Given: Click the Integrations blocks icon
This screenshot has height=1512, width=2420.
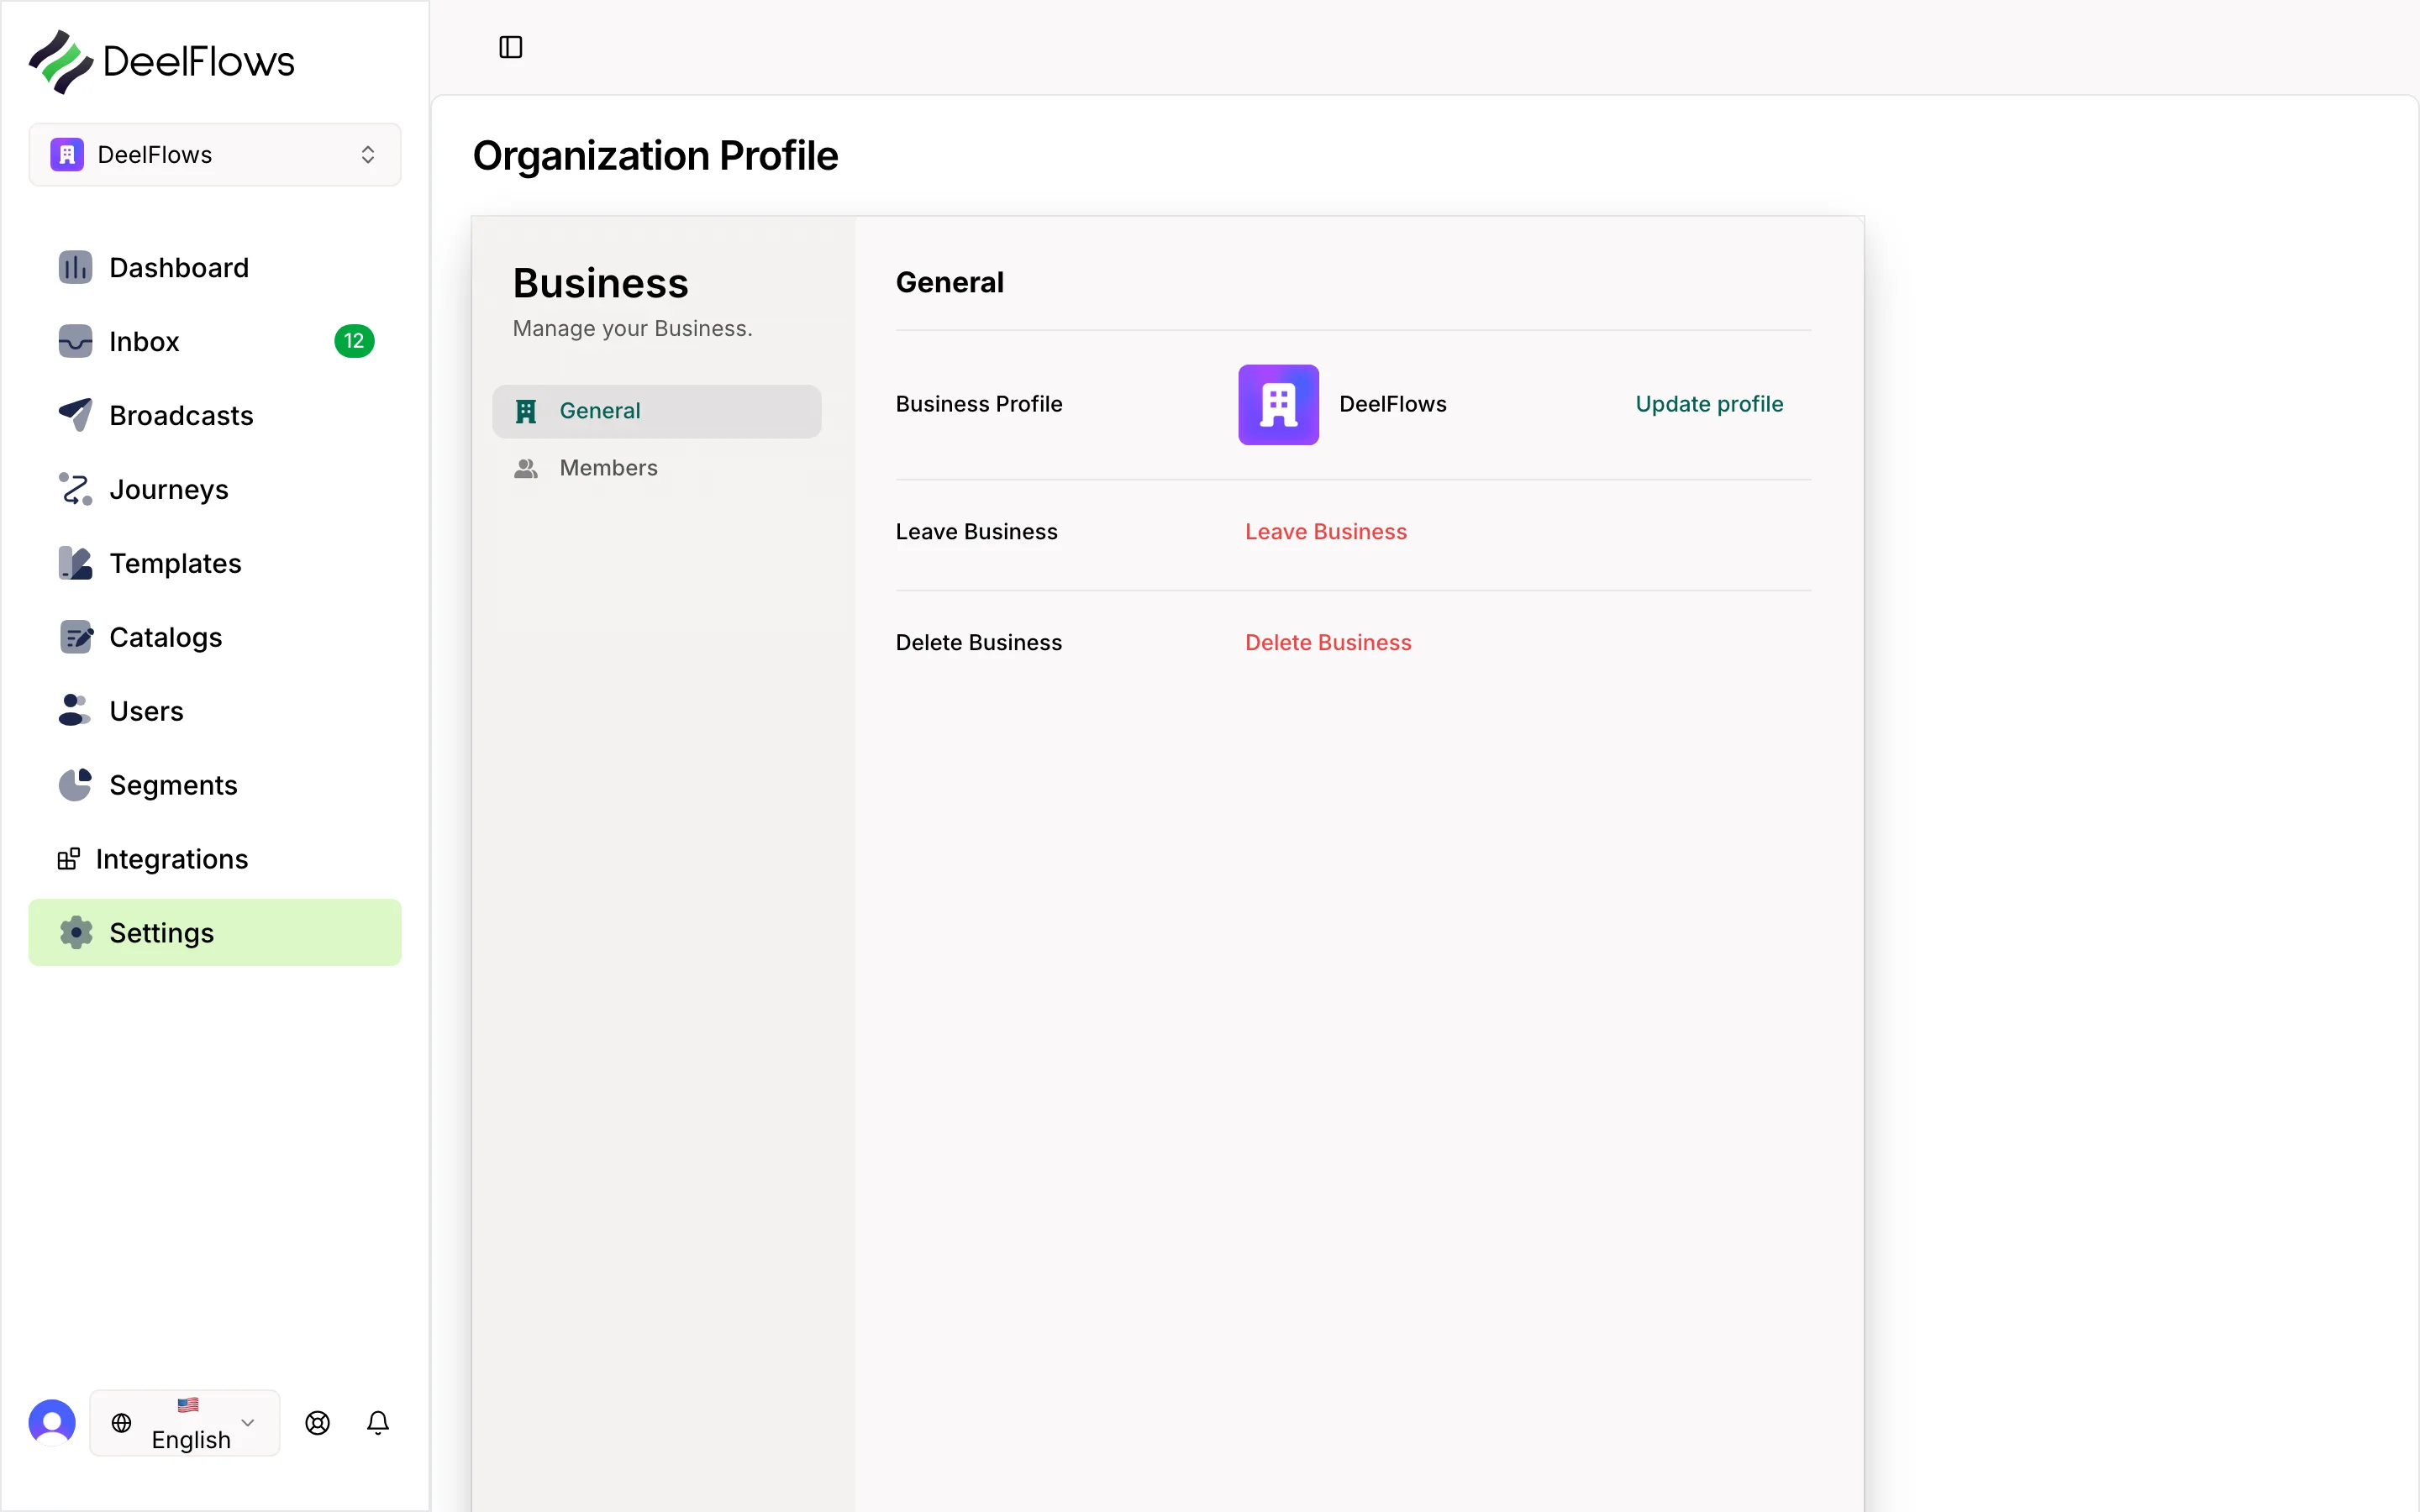Looking at the screenshot, I should point(68,859).
